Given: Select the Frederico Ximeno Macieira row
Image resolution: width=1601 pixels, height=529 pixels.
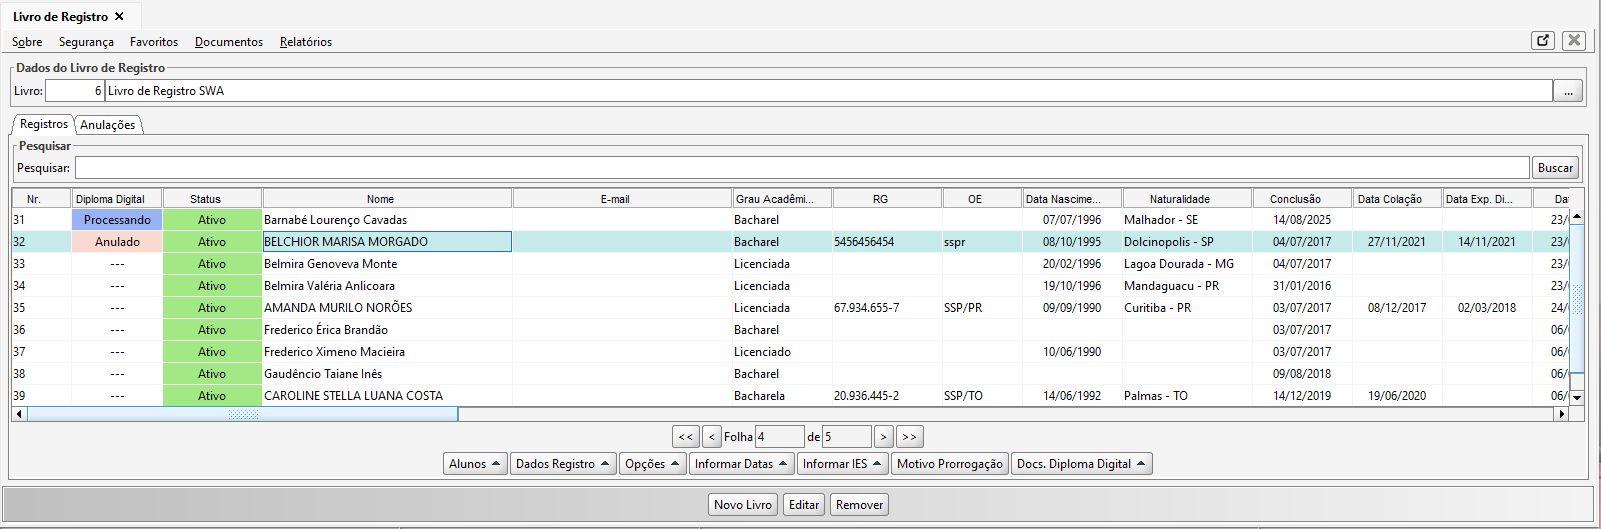Looking at the screenshot, I should pos(790,352).
